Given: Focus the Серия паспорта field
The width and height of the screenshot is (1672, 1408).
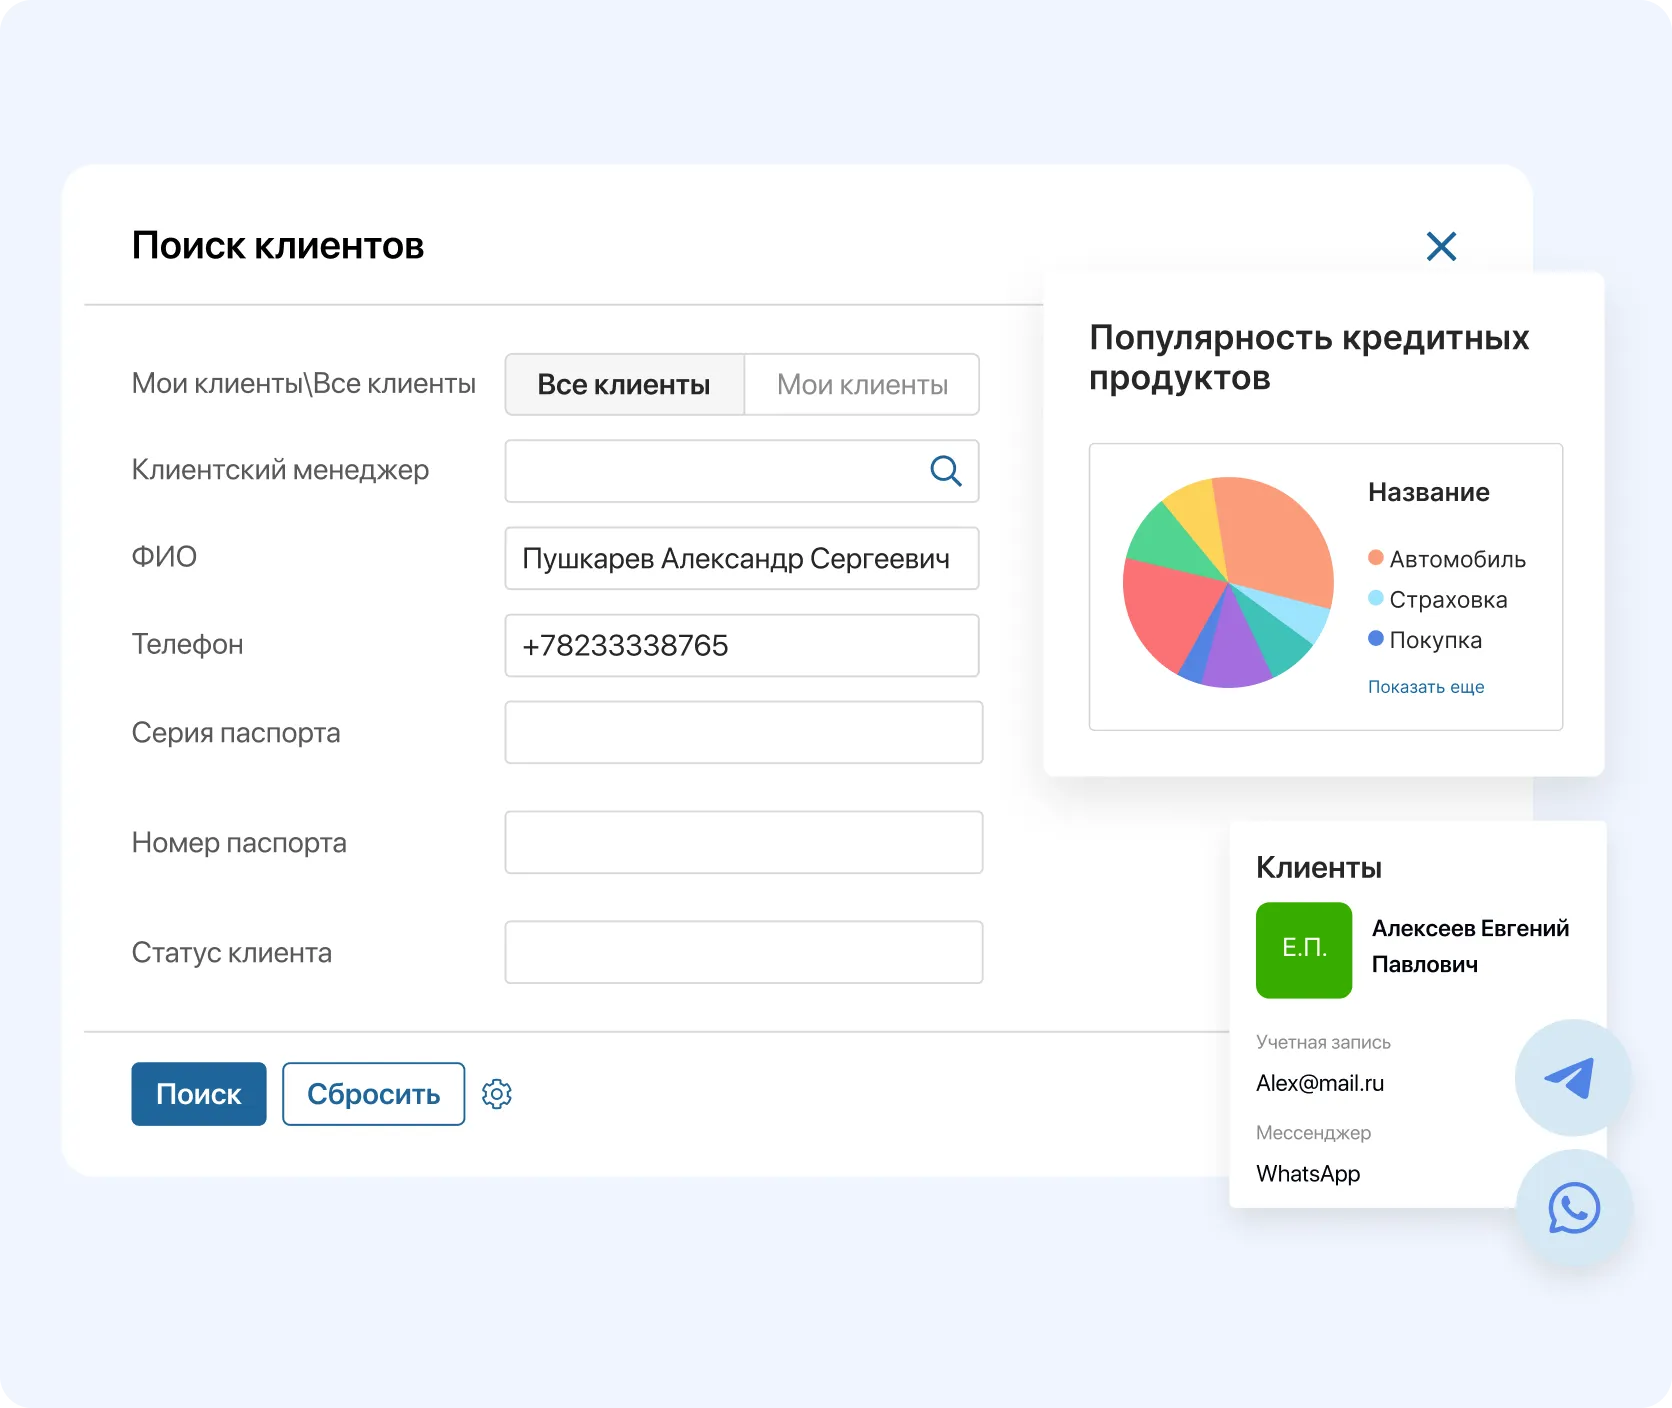Looking at the screenshot, I should click(x=743, y=733).
